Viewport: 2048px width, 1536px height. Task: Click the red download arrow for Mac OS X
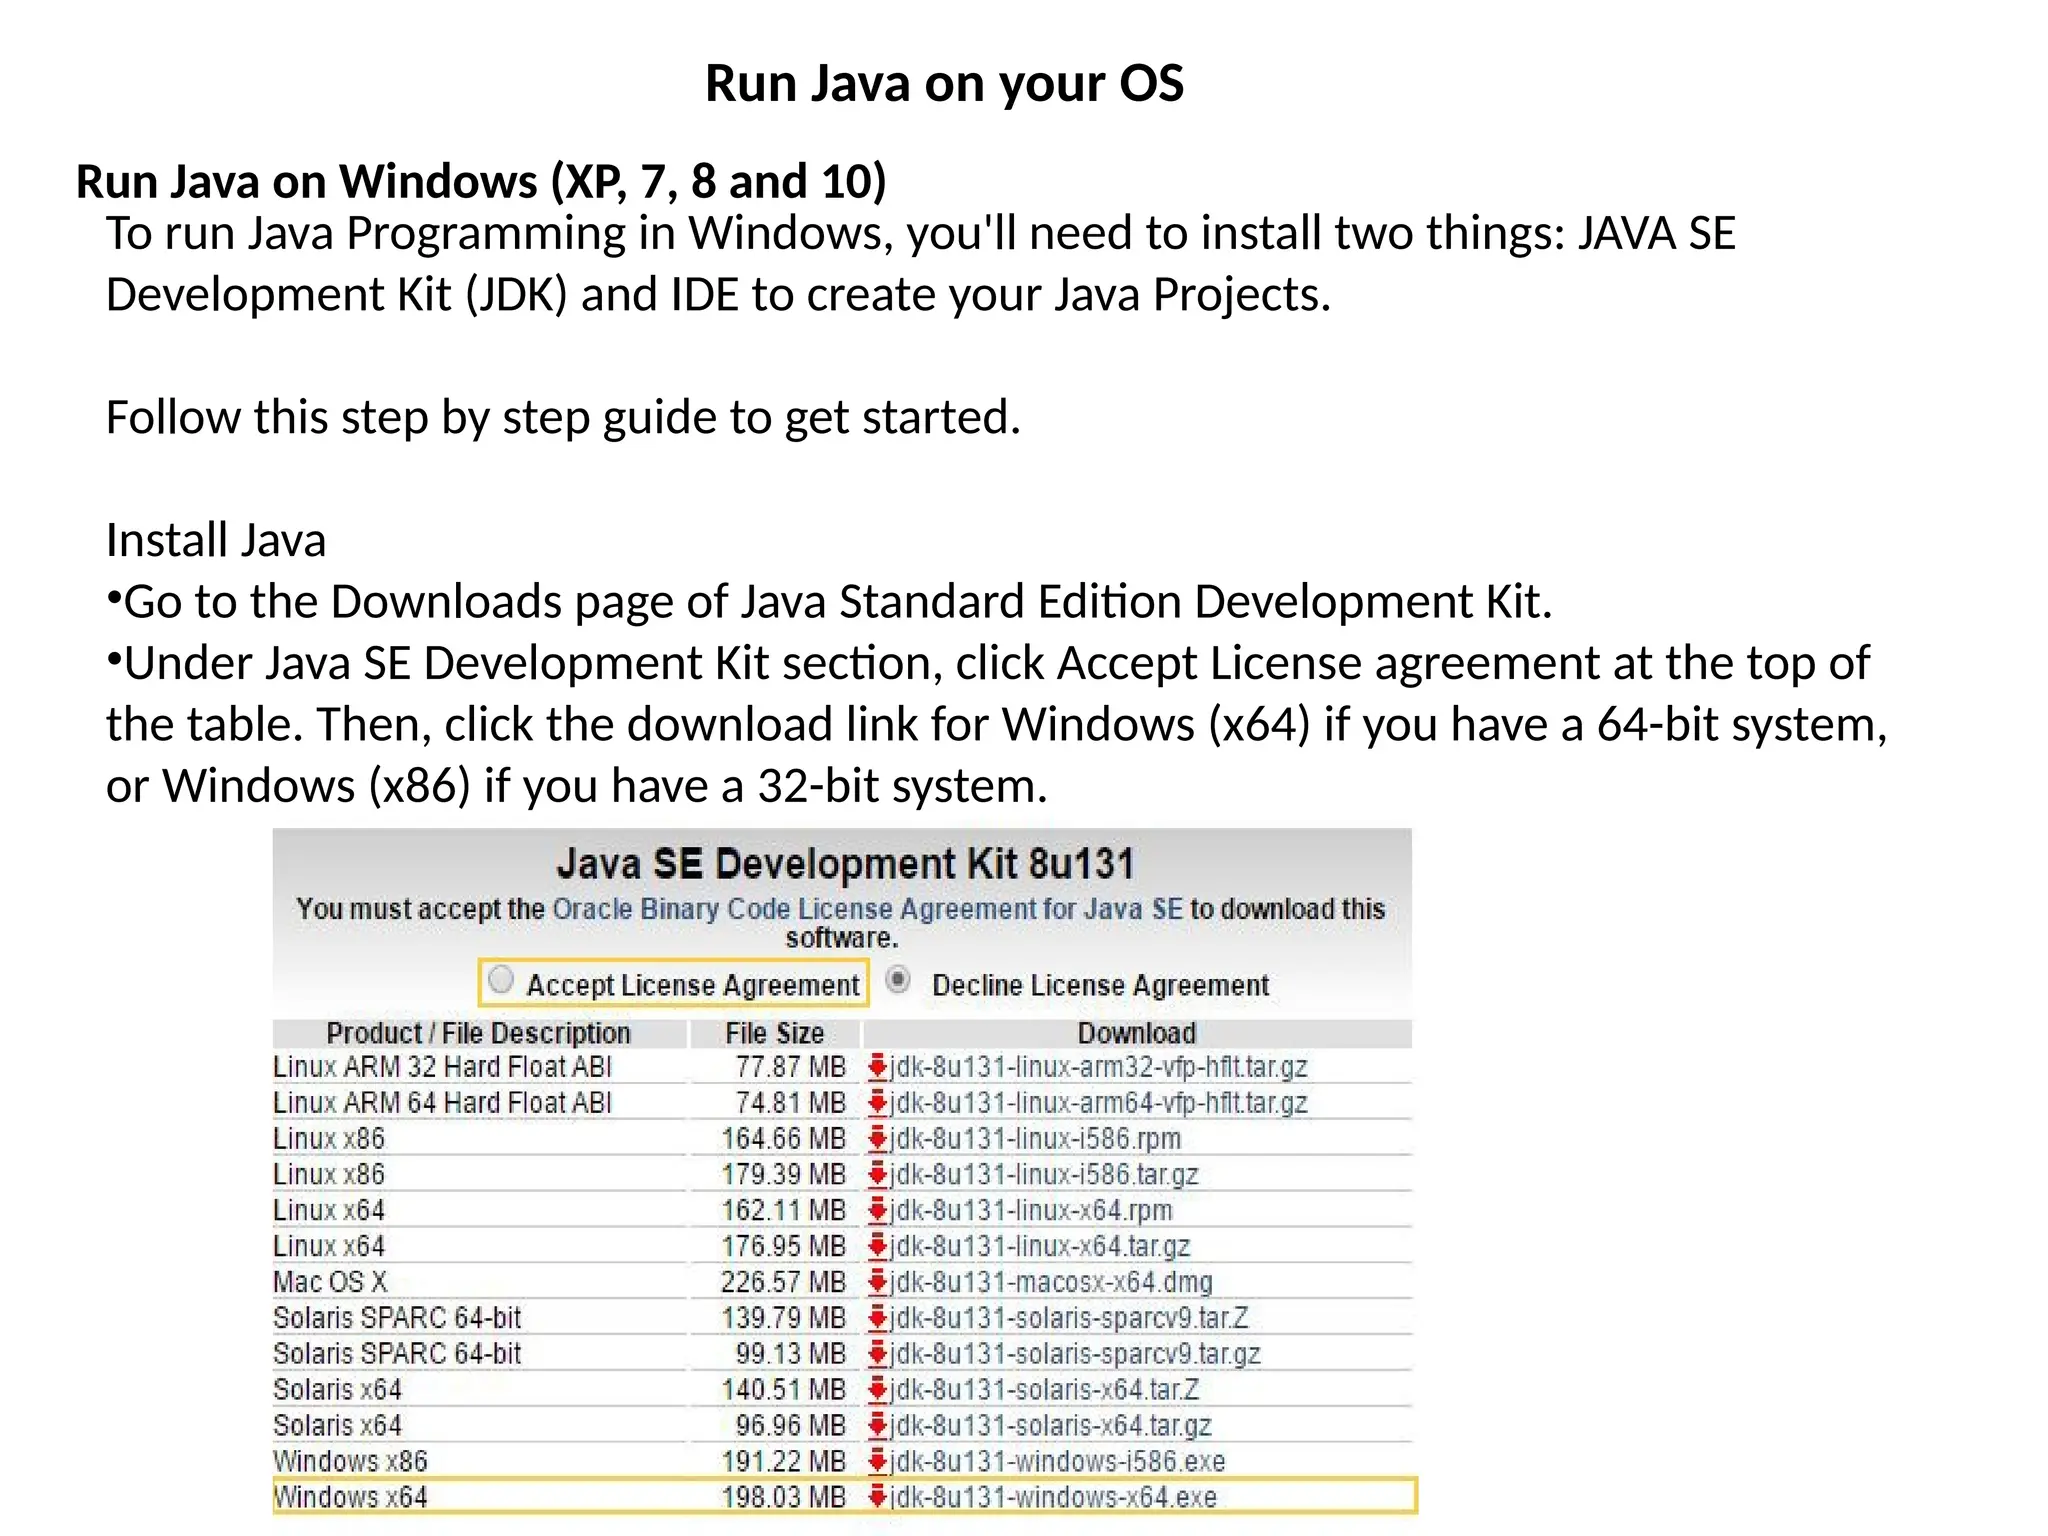878,1282
